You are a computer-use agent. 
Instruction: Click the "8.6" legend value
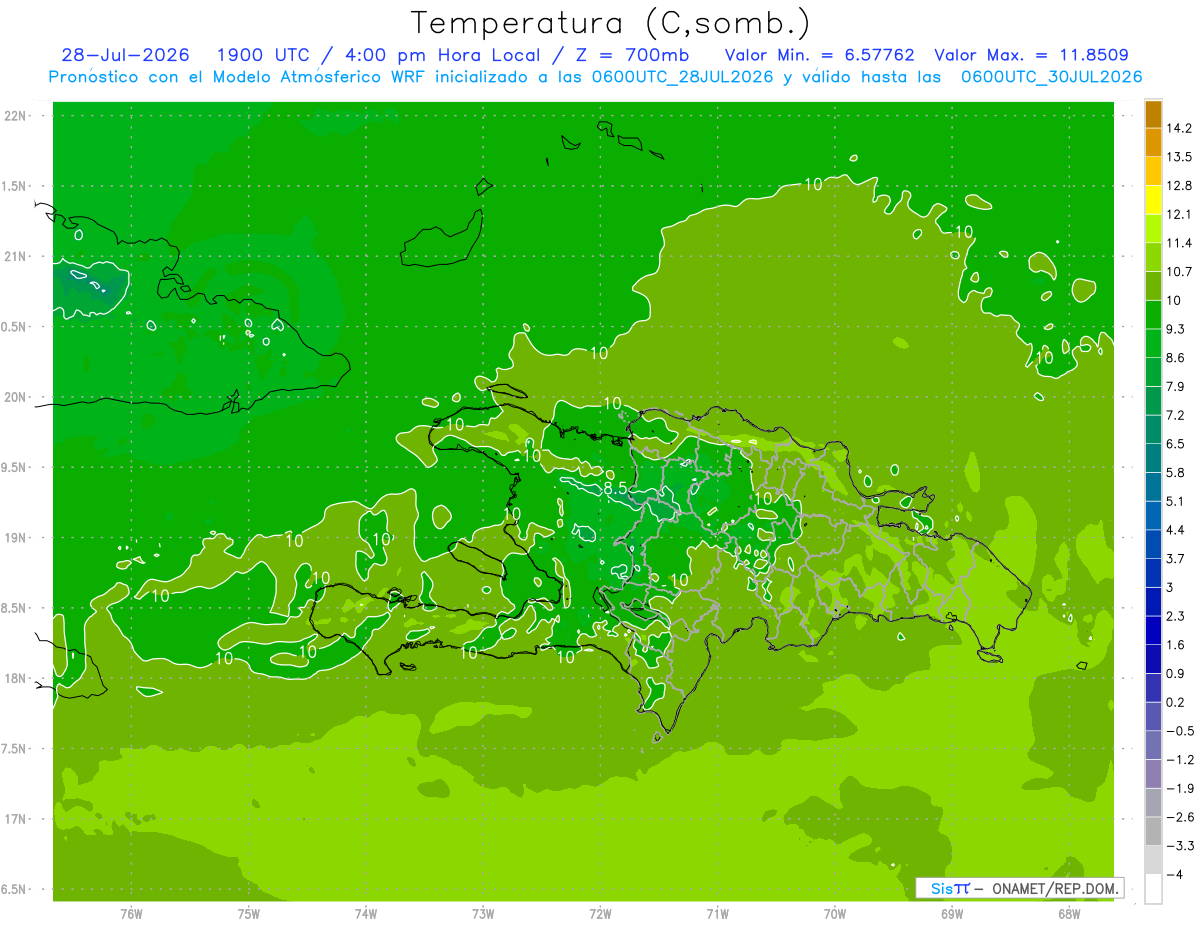pyautogui.click(x=1175, y=358)
